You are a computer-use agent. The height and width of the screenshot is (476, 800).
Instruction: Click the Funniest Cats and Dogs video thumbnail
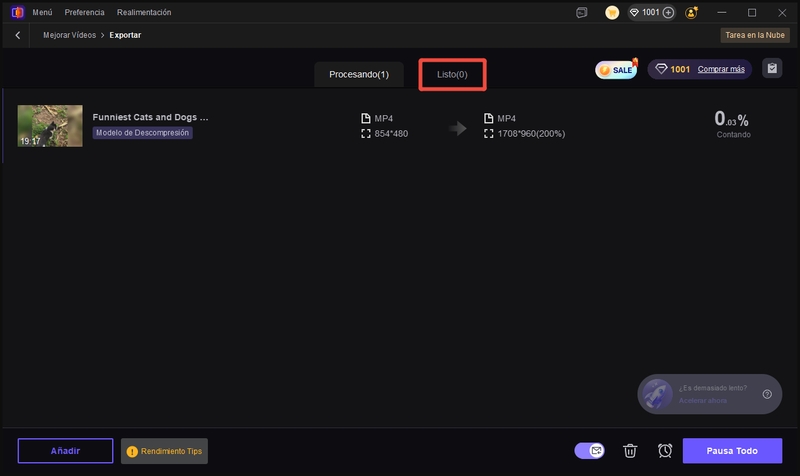tap(50, 126)
